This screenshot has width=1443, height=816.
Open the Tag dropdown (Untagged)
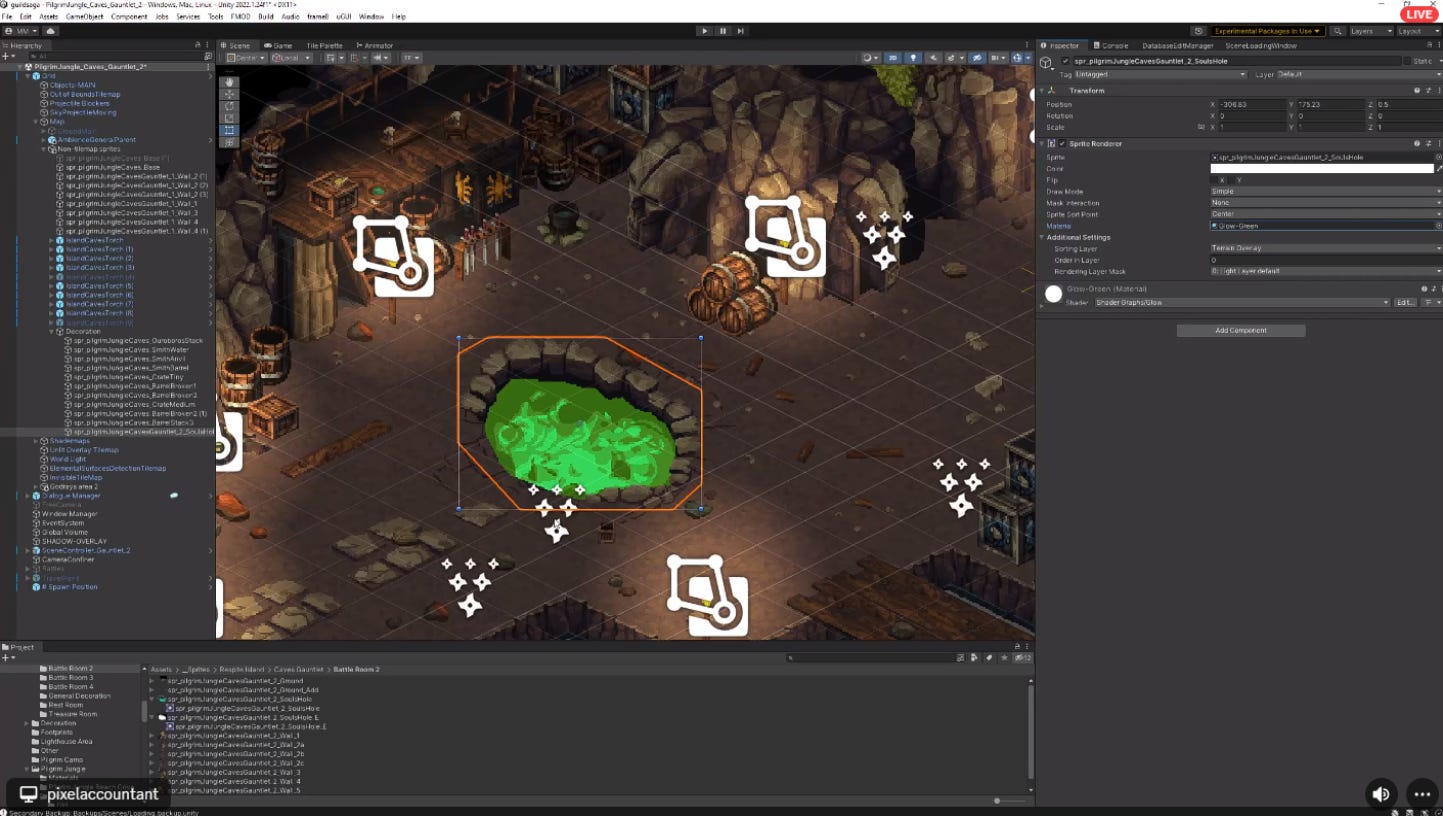pos(1160,75)
